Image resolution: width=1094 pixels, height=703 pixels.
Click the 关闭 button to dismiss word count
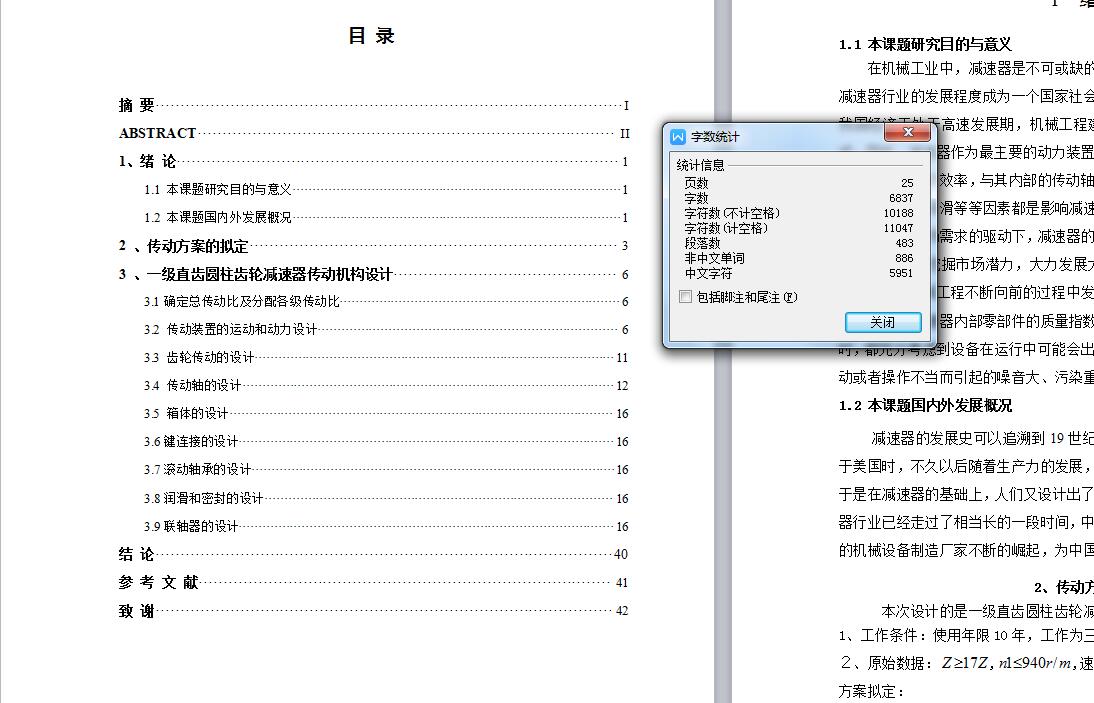(x=883, y=322)
